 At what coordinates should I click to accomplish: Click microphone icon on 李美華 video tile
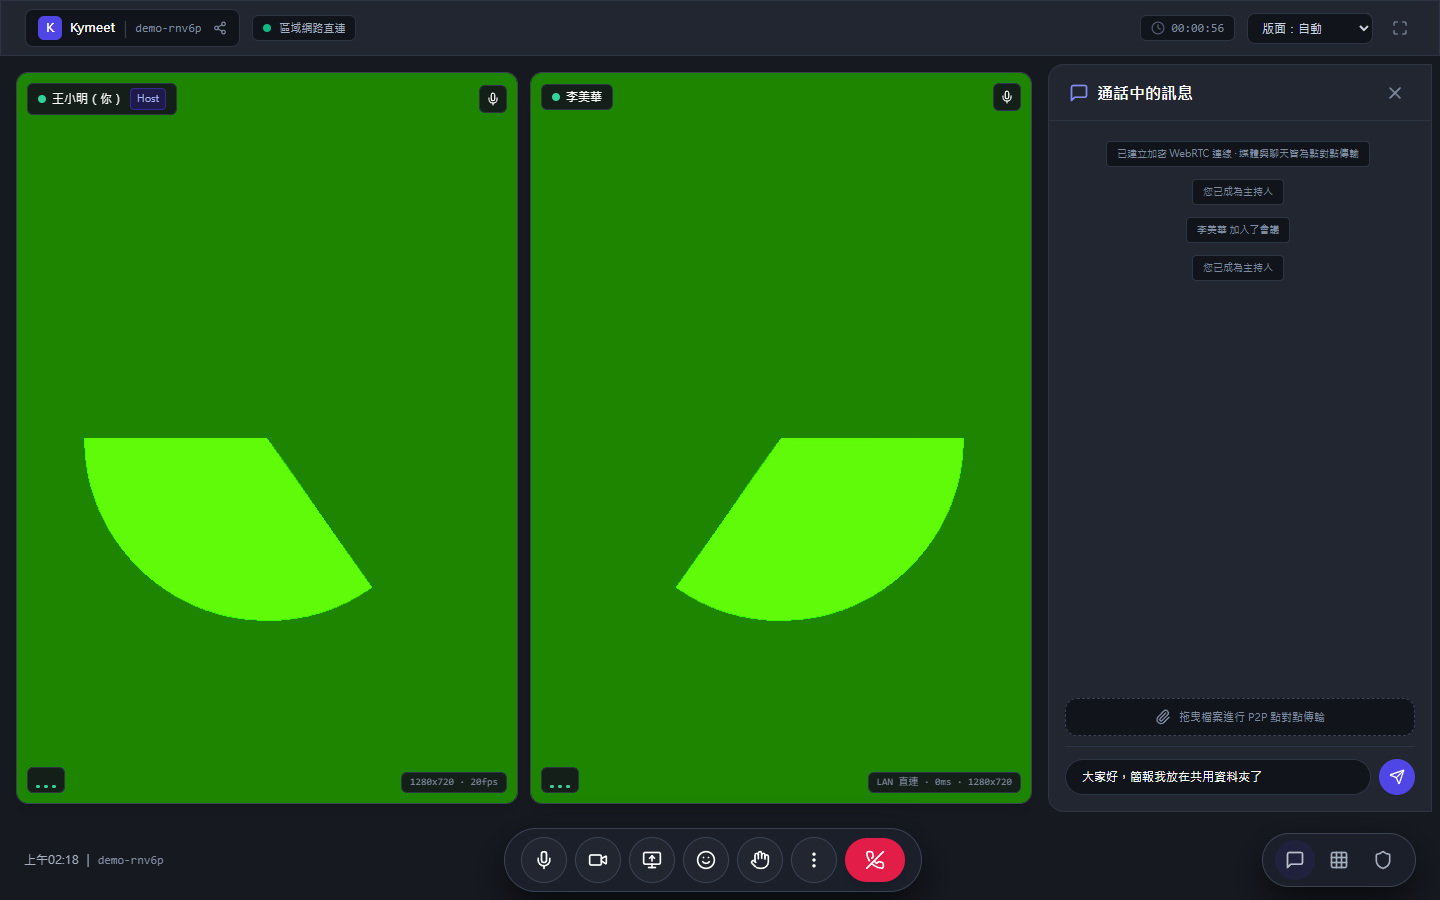[x=1007, y=97]
